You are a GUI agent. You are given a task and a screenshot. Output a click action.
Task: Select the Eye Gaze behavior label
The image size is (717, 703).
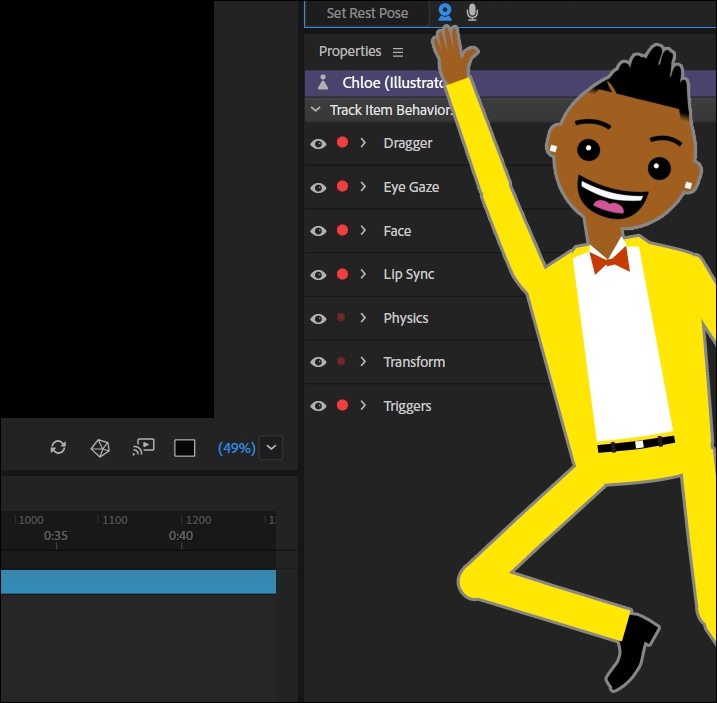coord(411,187)
